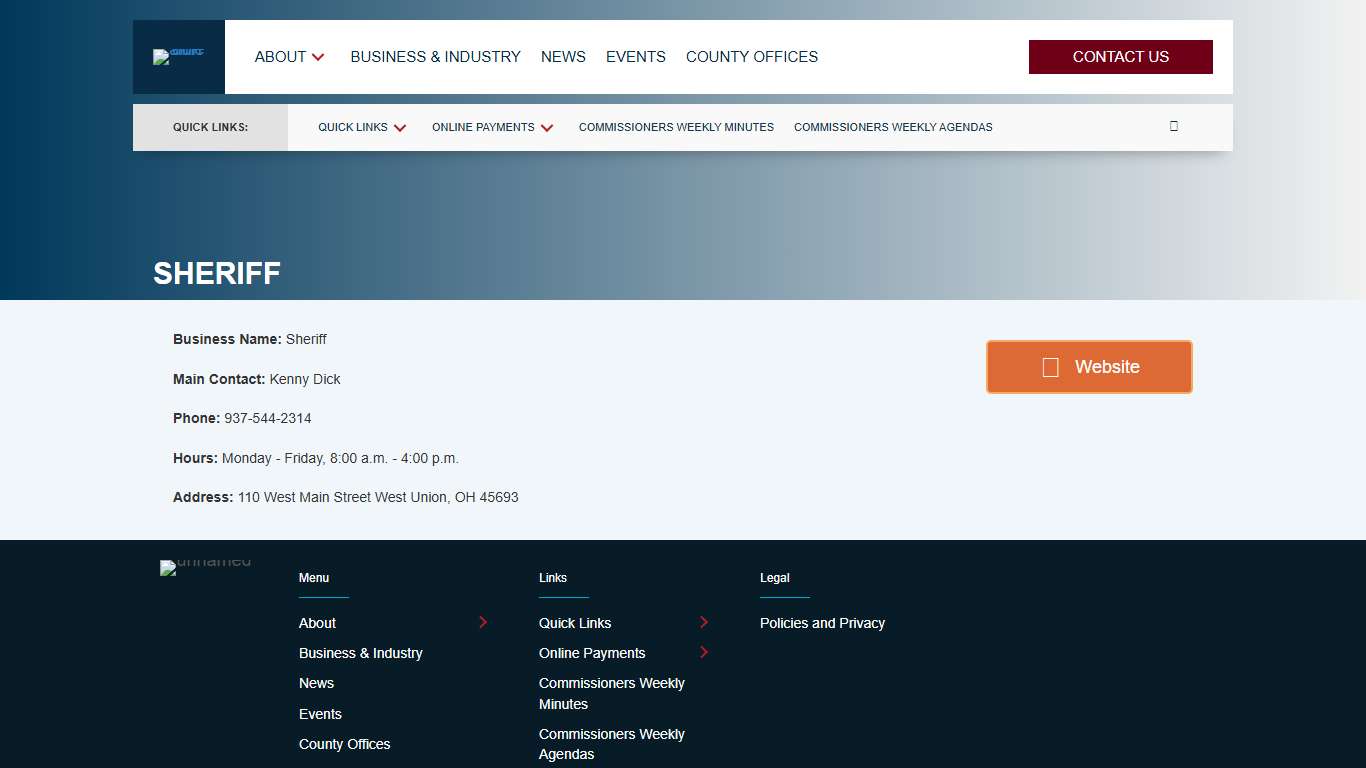This screenshot has width=1366, height=768.
Task: Expand footer About submenu arrow
Action: click(483, 622)
